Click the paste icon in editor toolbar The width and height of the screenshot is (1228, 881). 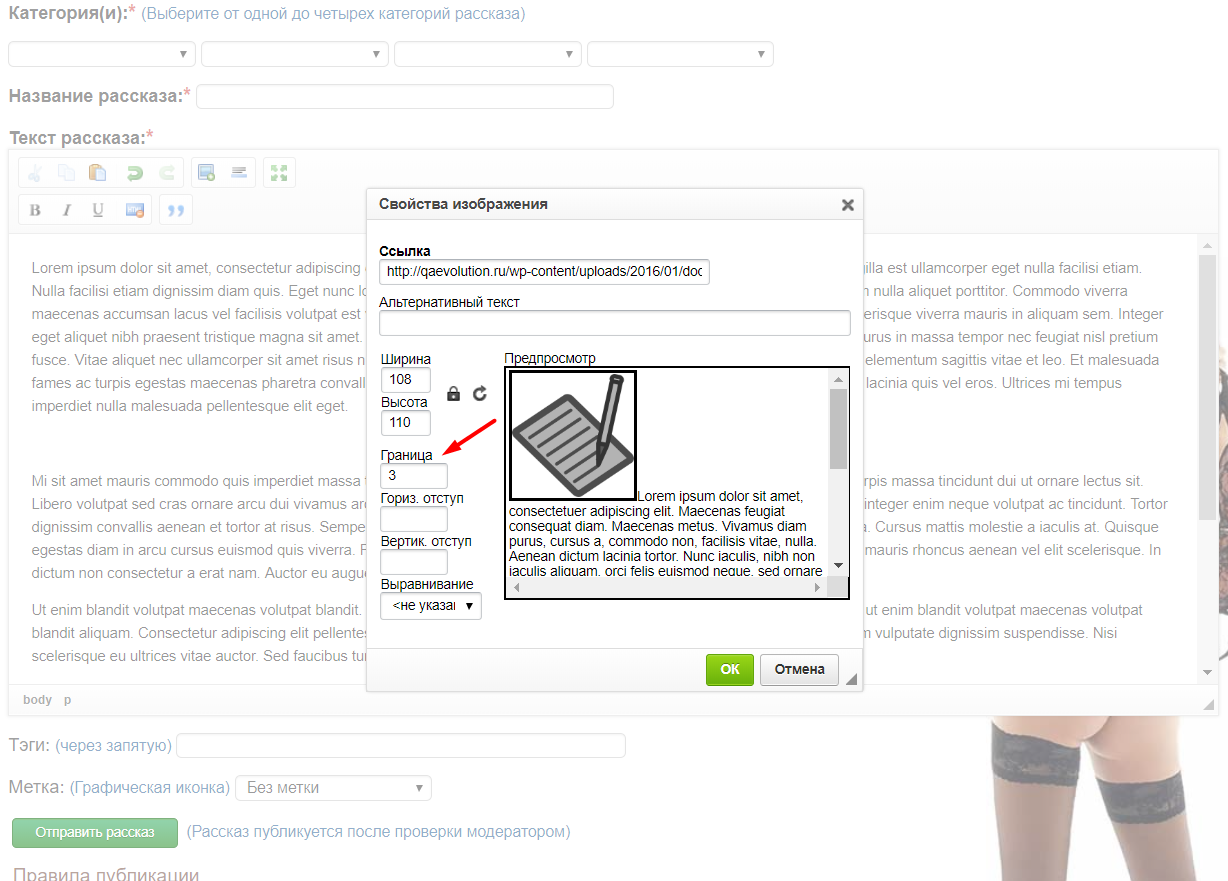(98, 173)
